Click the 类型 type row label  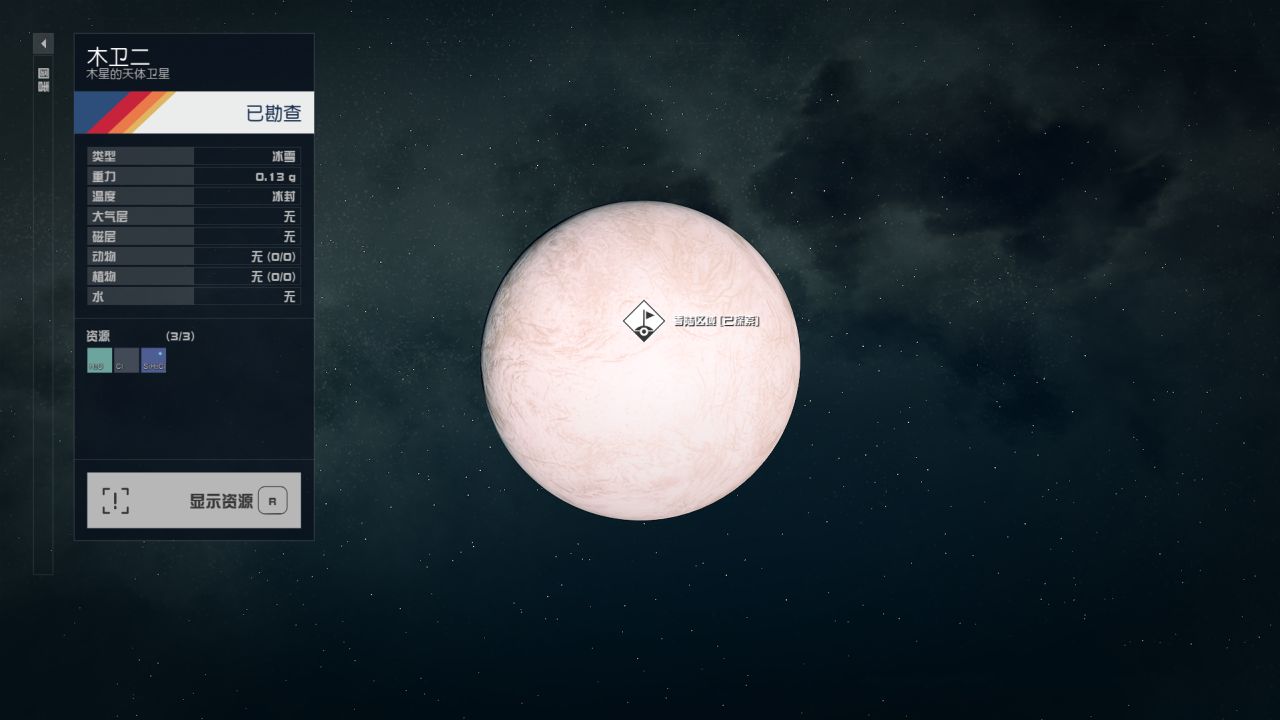(x=103, y=156)
